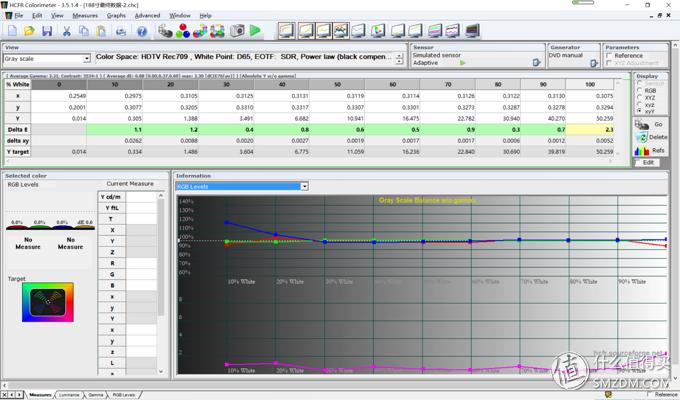The image size is (680, 400).
Task: Open a file with the folder icon
Action: tap(28, 31)
